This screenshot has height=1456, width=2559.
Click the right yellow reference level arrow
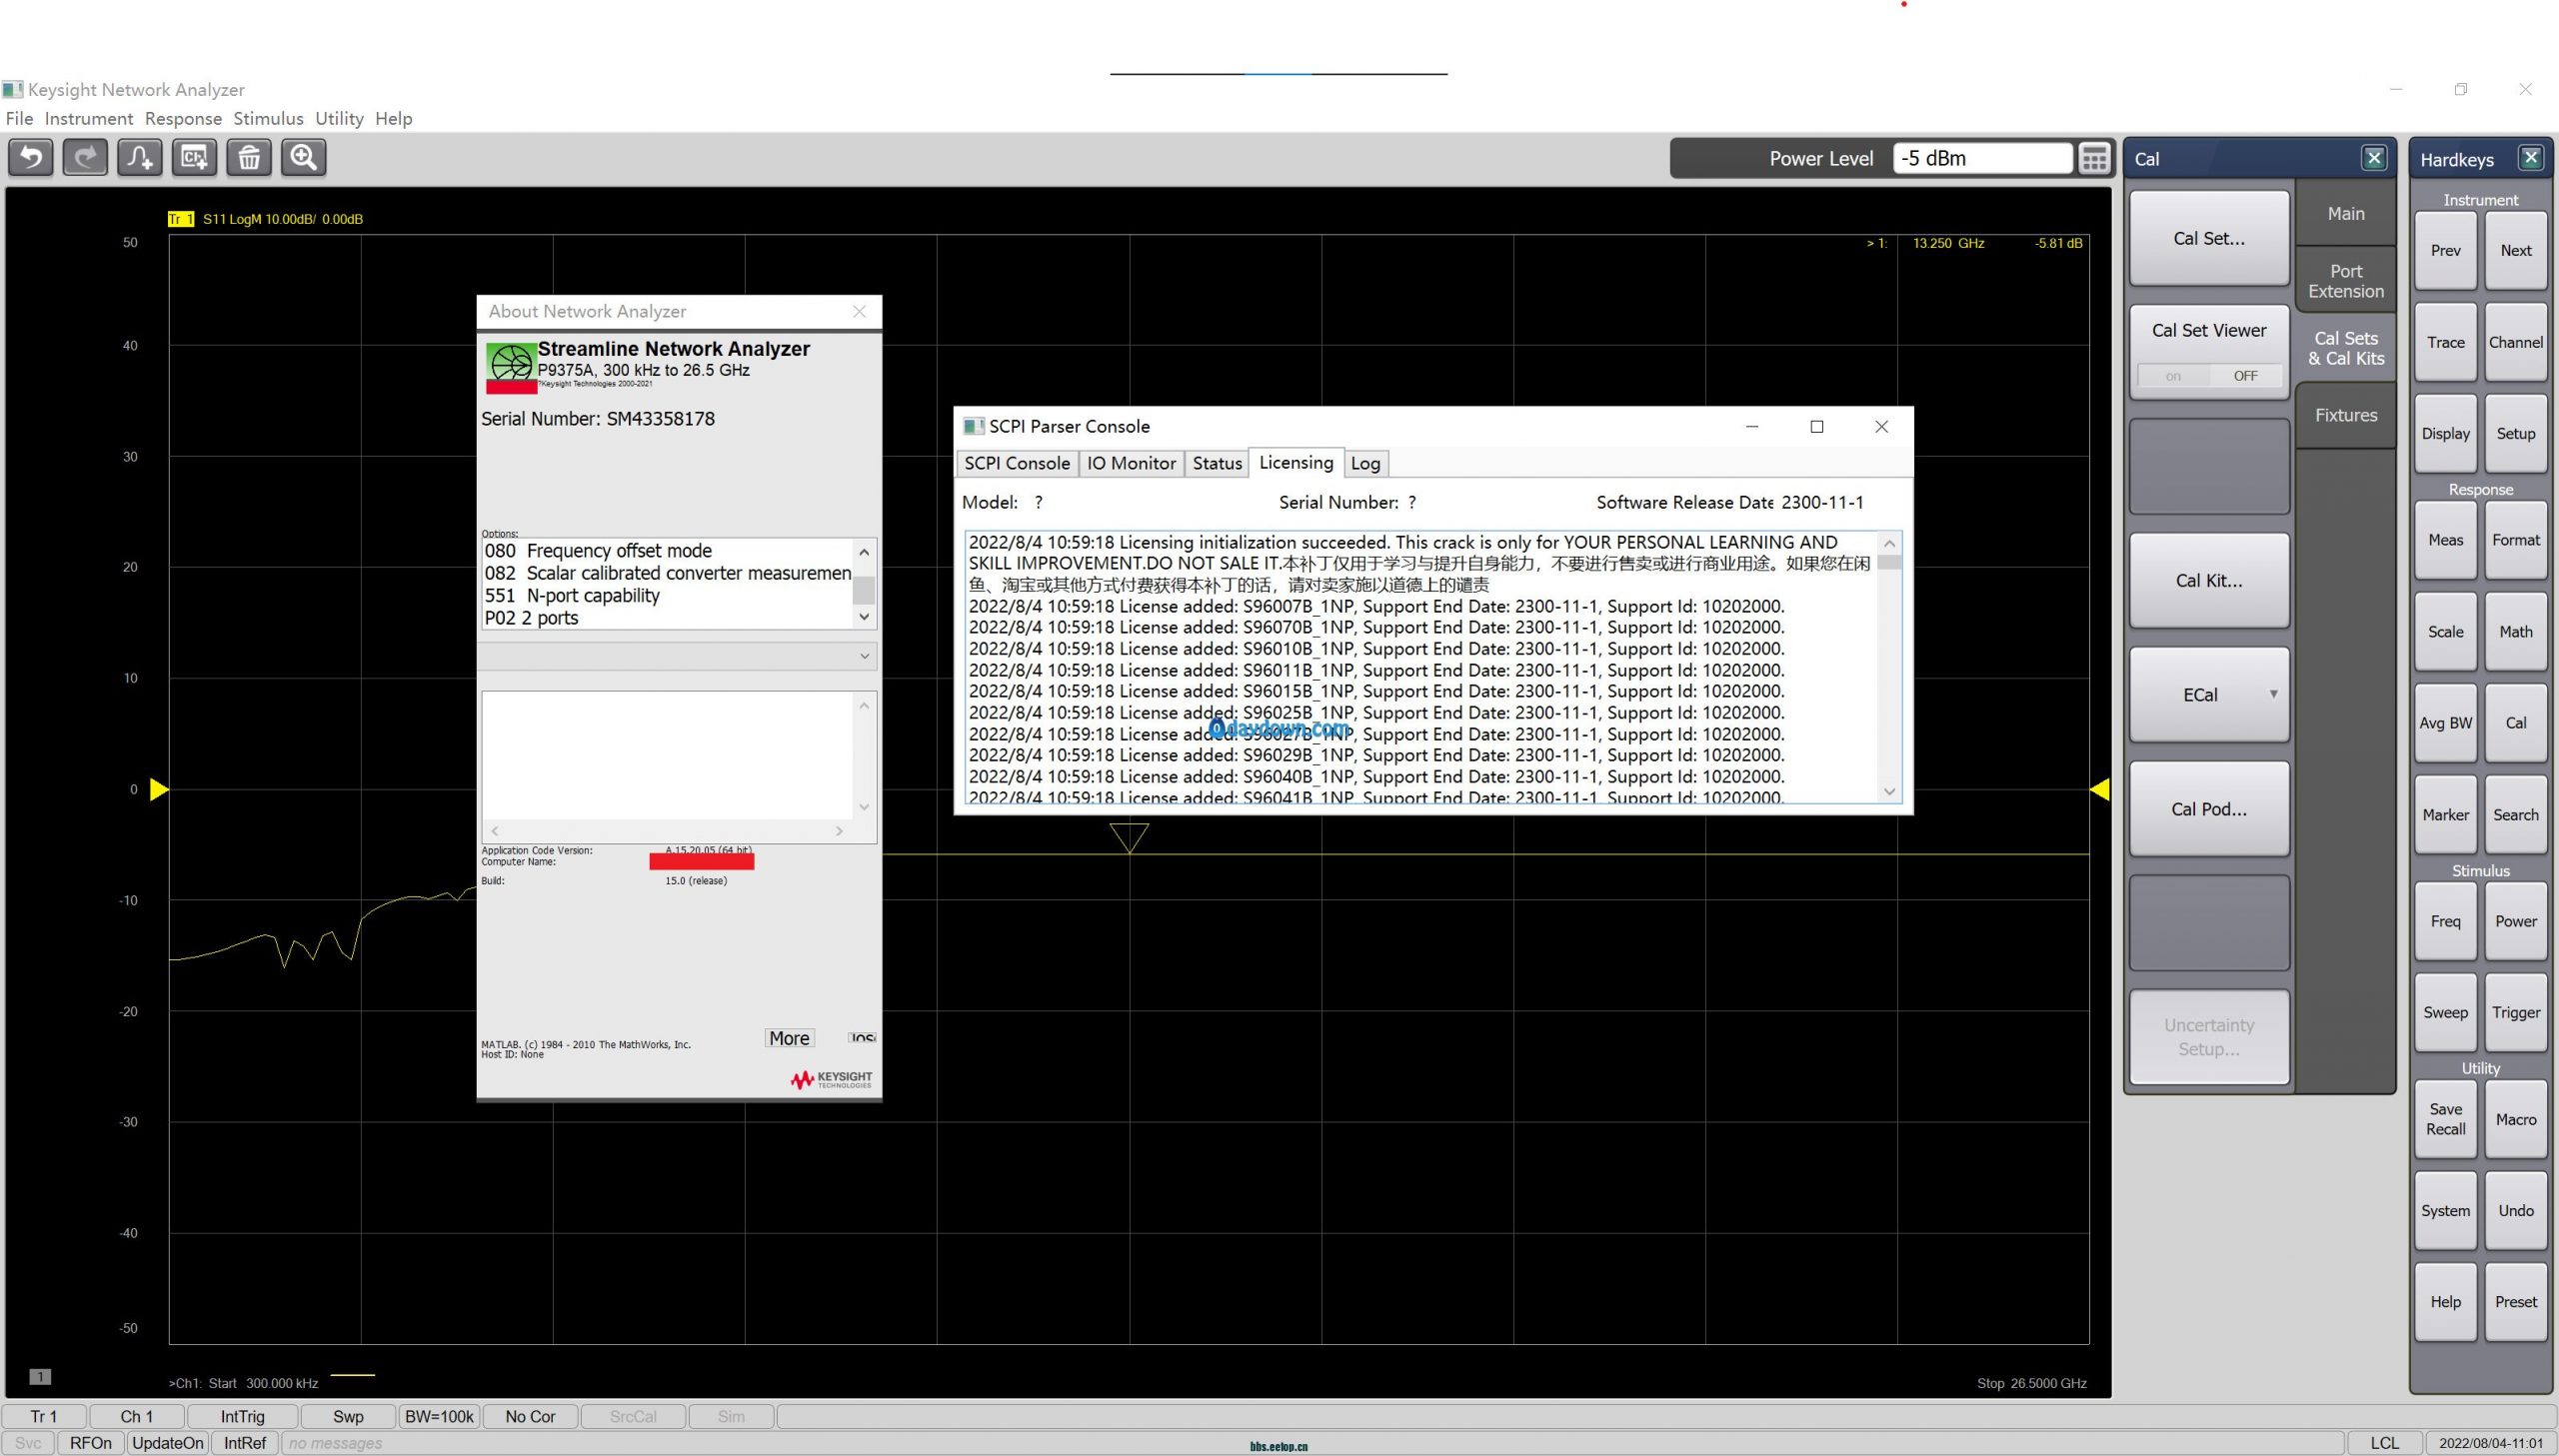[2099, 789]
